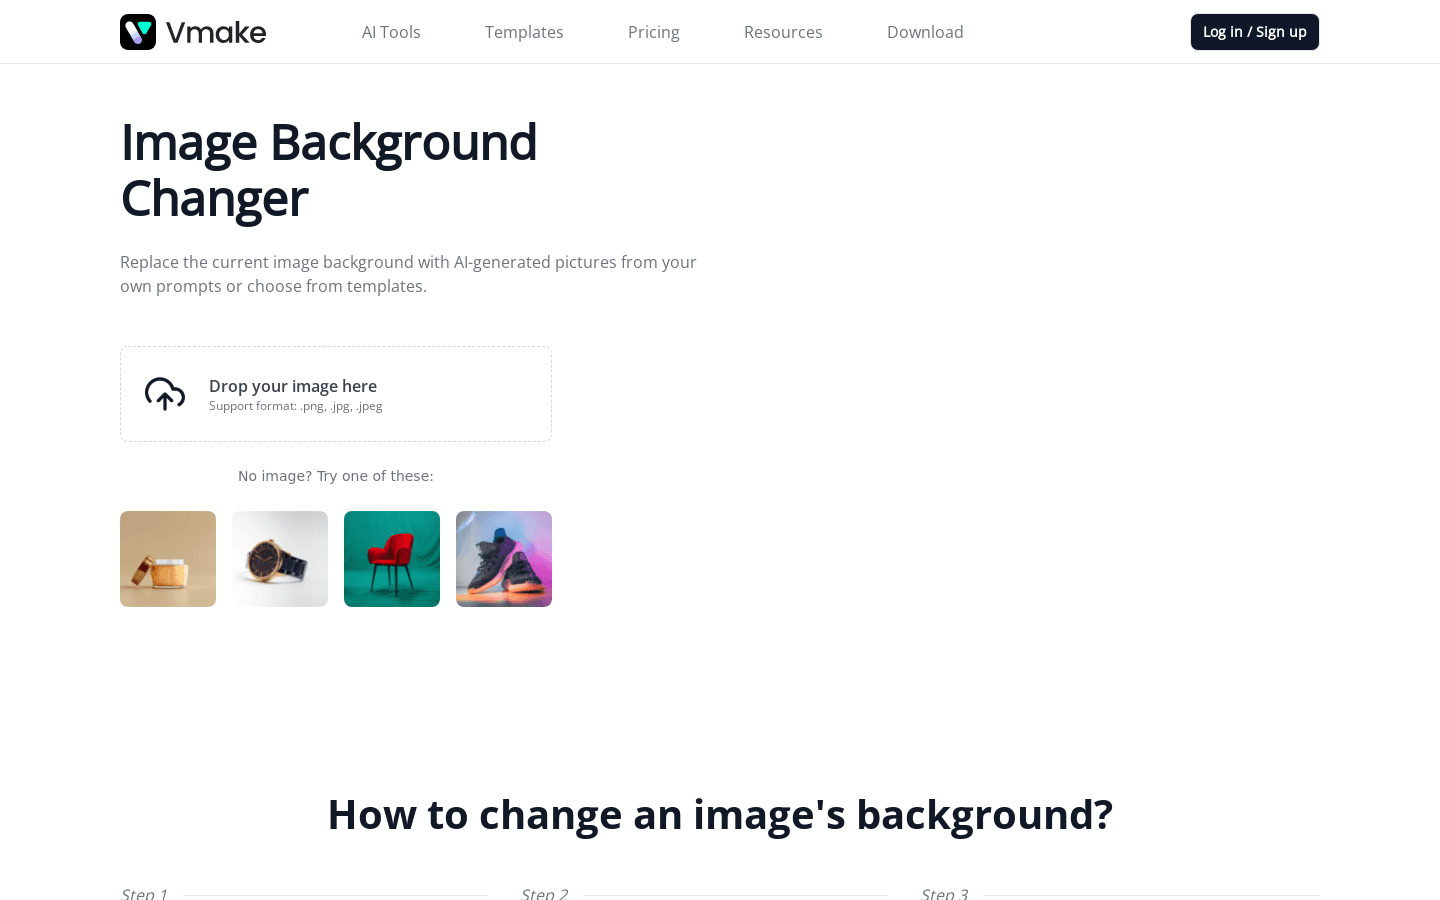The width and height of the screenshot is (1440, 900).
Task: Click the Image Background Changer heading
Action: (x=328, y=170)
